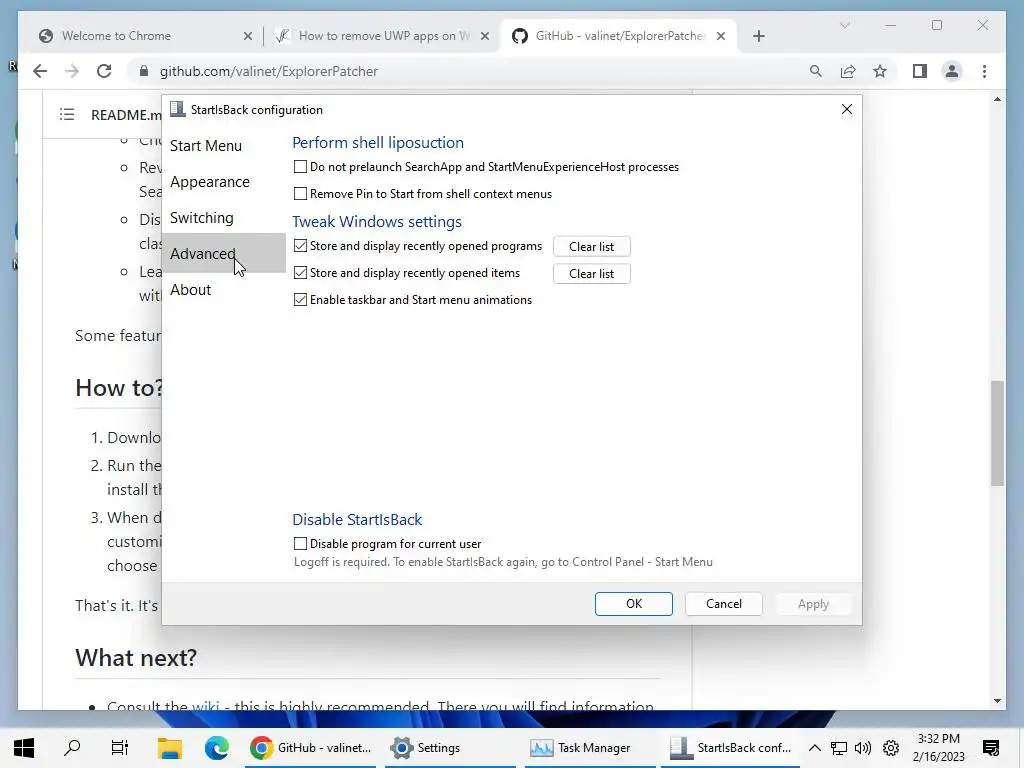Image resolution: width=1024 pixels, height=768 pixels.
Task: Open the Windows Start button
Action: click(24, 748)
